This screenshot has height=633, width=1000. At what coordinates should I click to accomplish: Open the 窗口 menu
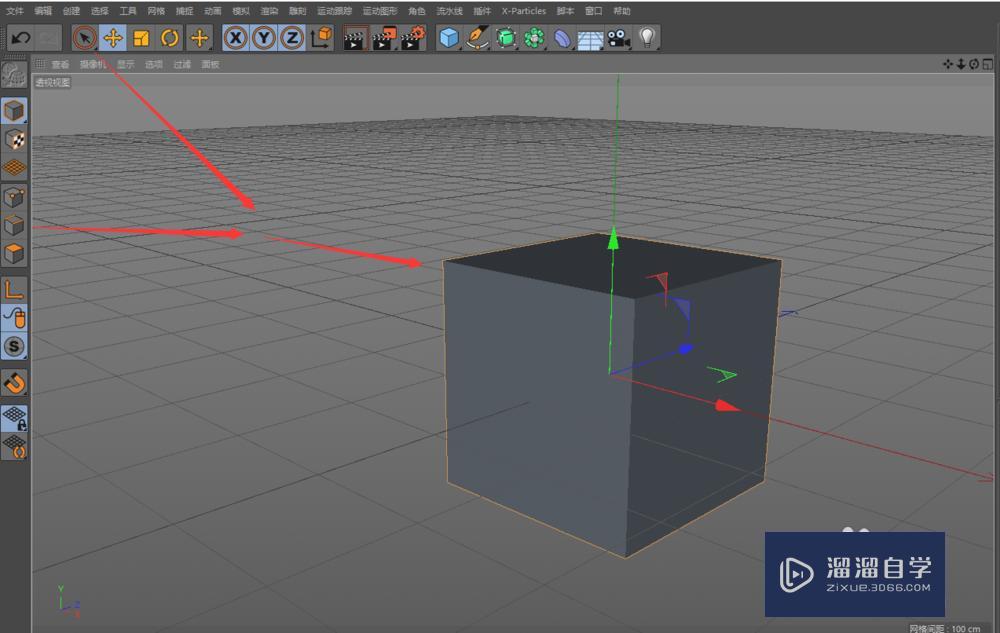[594, 11]
